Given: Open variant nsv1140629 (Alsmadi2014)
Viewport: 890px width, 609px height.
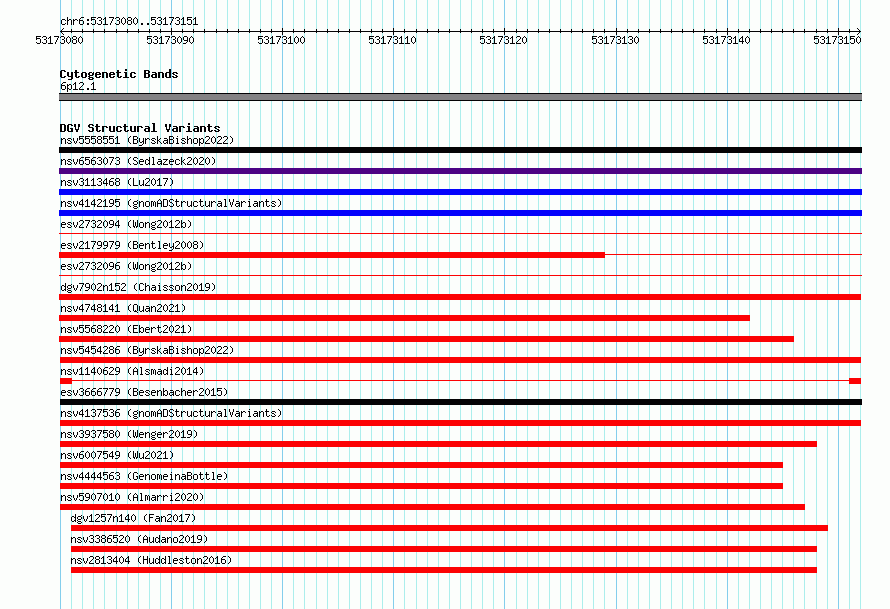Looking at the screenshot, I should 132,371.
